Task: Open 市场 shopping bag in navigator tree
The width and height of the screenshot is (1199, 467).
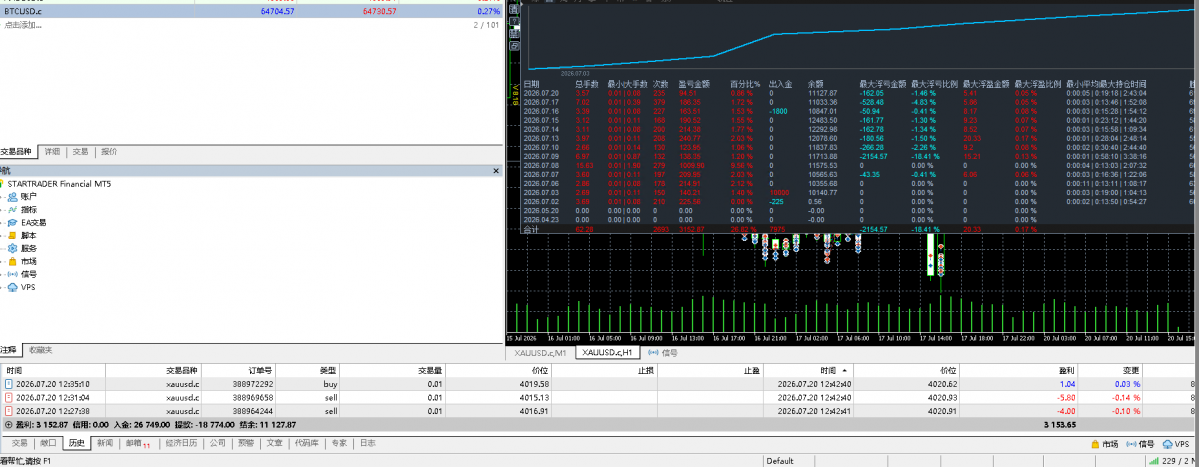Action: 13,261
